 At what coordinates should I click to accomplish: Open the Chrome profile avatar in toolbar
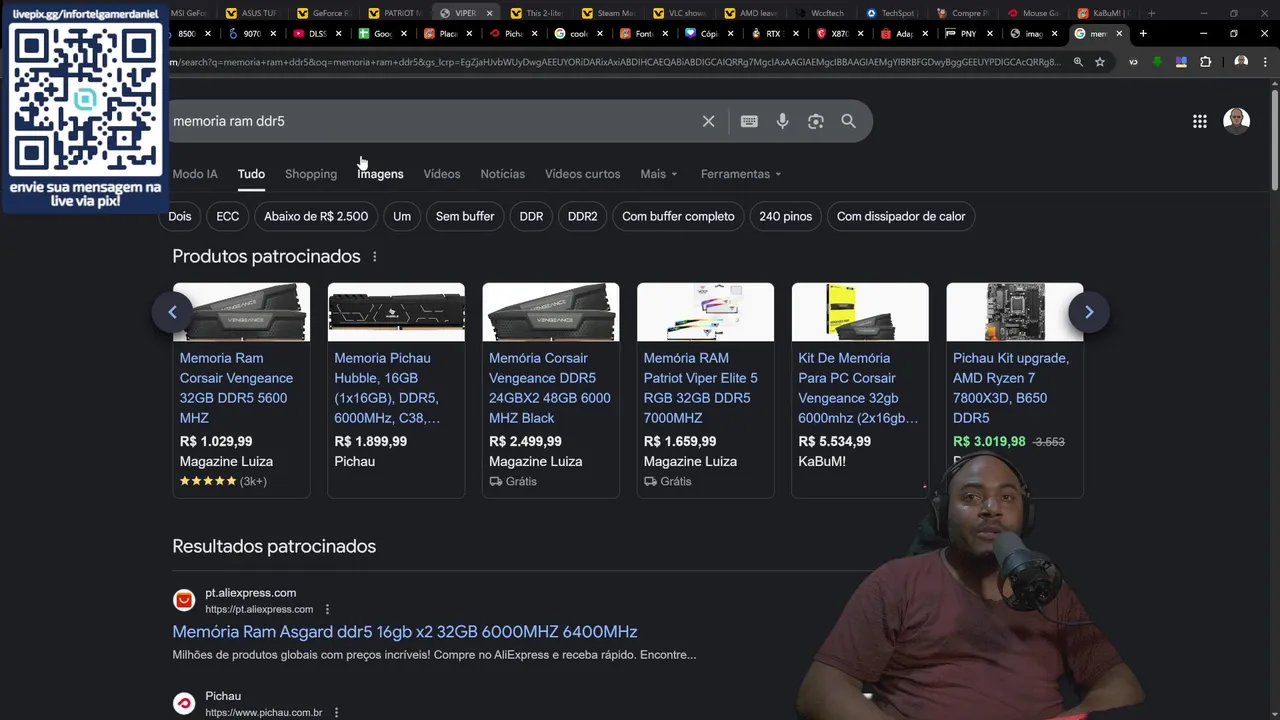point(1241,62)
